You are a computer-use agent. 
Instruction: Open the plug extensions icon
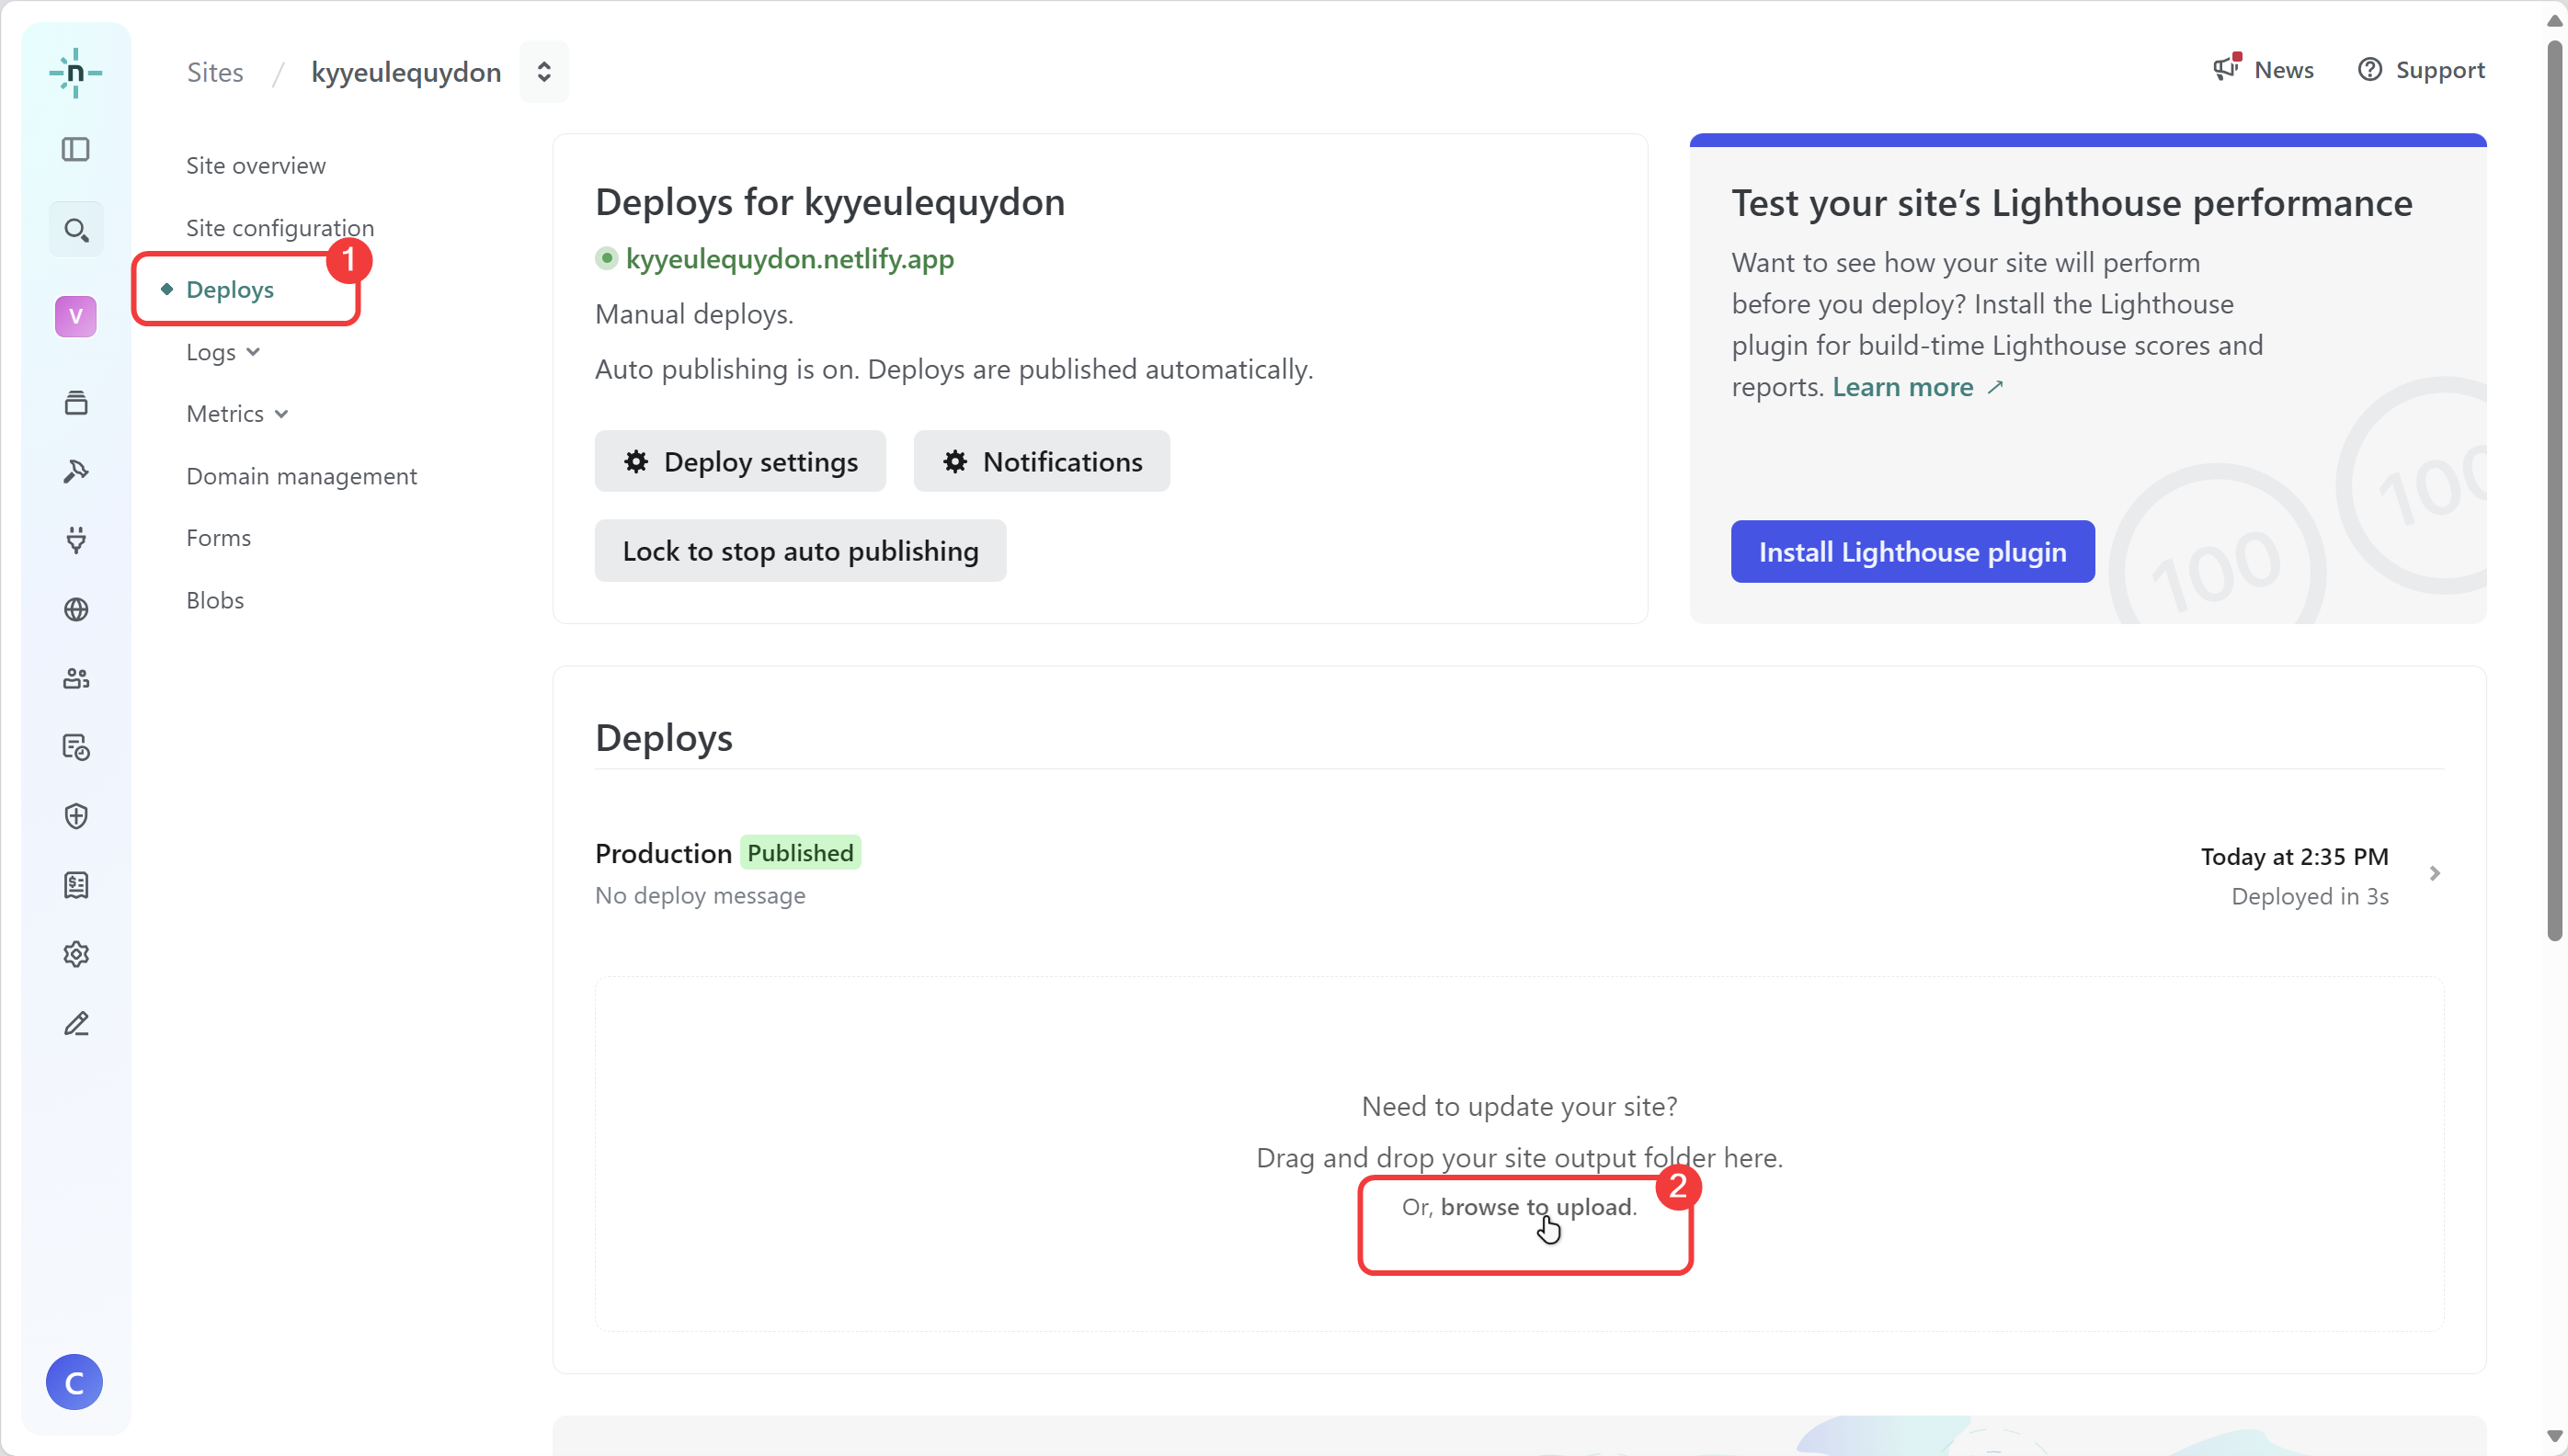tap(75, 540)
